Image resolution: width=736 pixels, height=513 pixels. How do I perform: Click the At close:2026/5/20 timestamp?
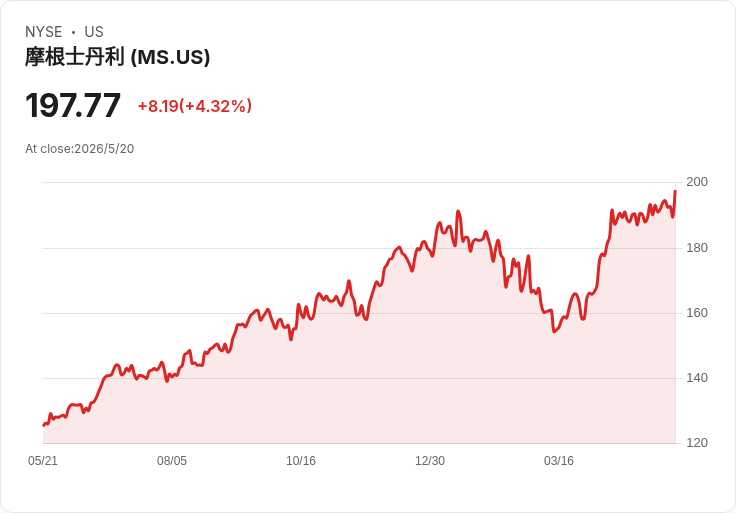pyautogui.click(x=80, y=149)
